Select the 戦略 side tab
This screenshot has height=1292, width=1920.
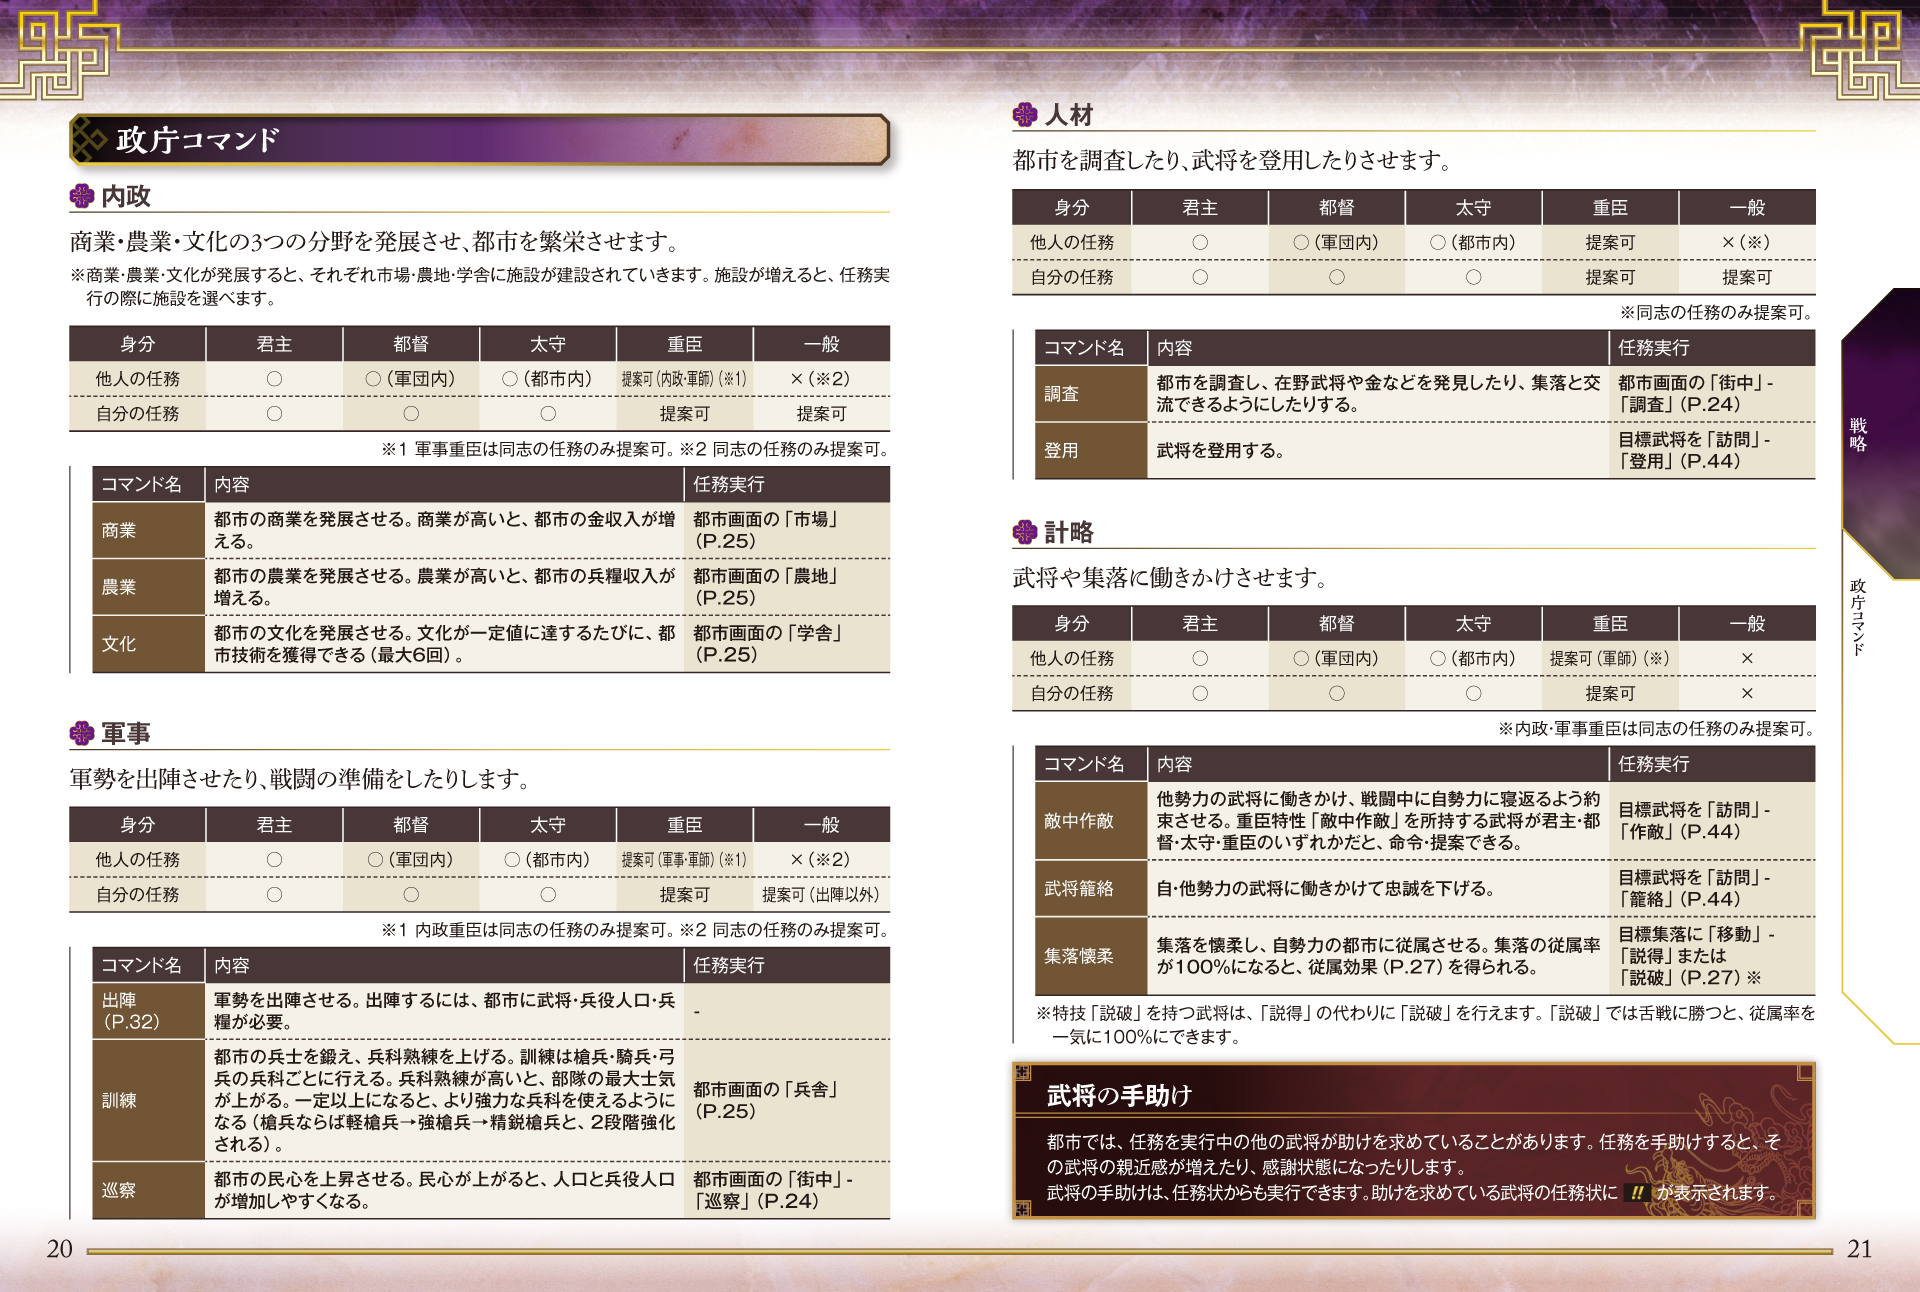coord(1858,435)
